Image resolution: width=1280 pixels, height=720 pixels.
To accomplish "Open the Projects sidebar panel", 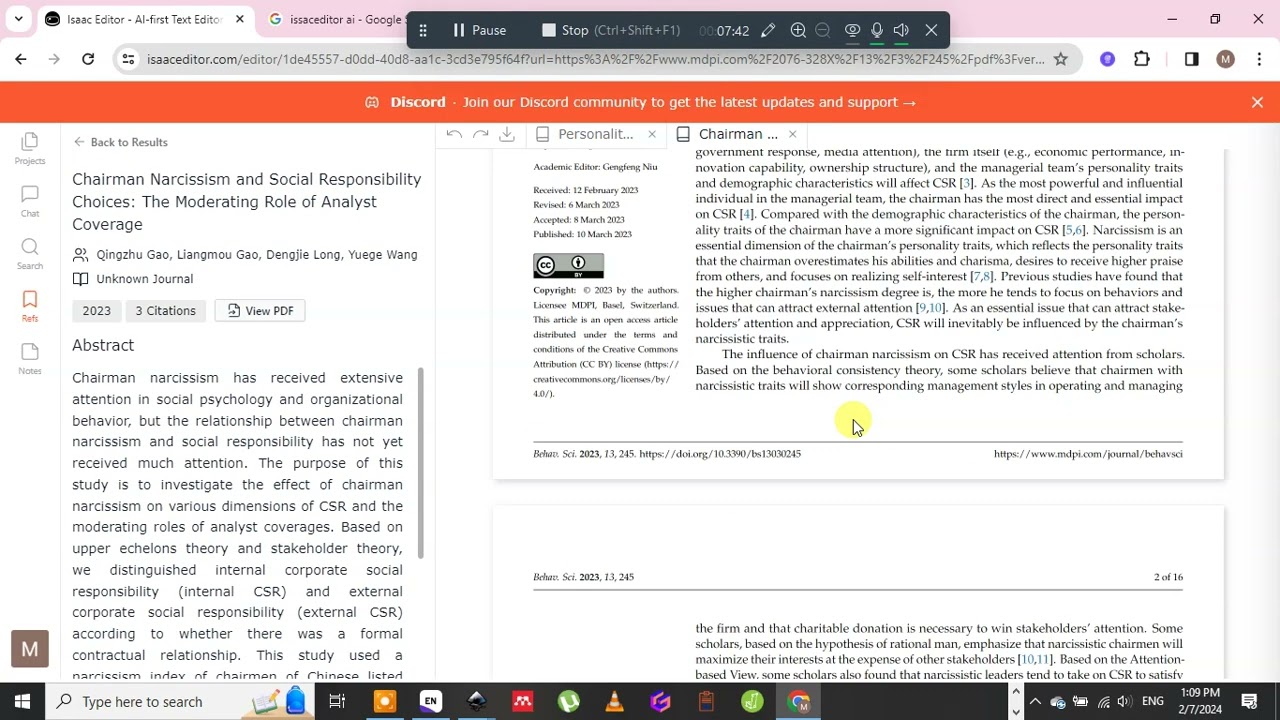I will tap(30, 148).
